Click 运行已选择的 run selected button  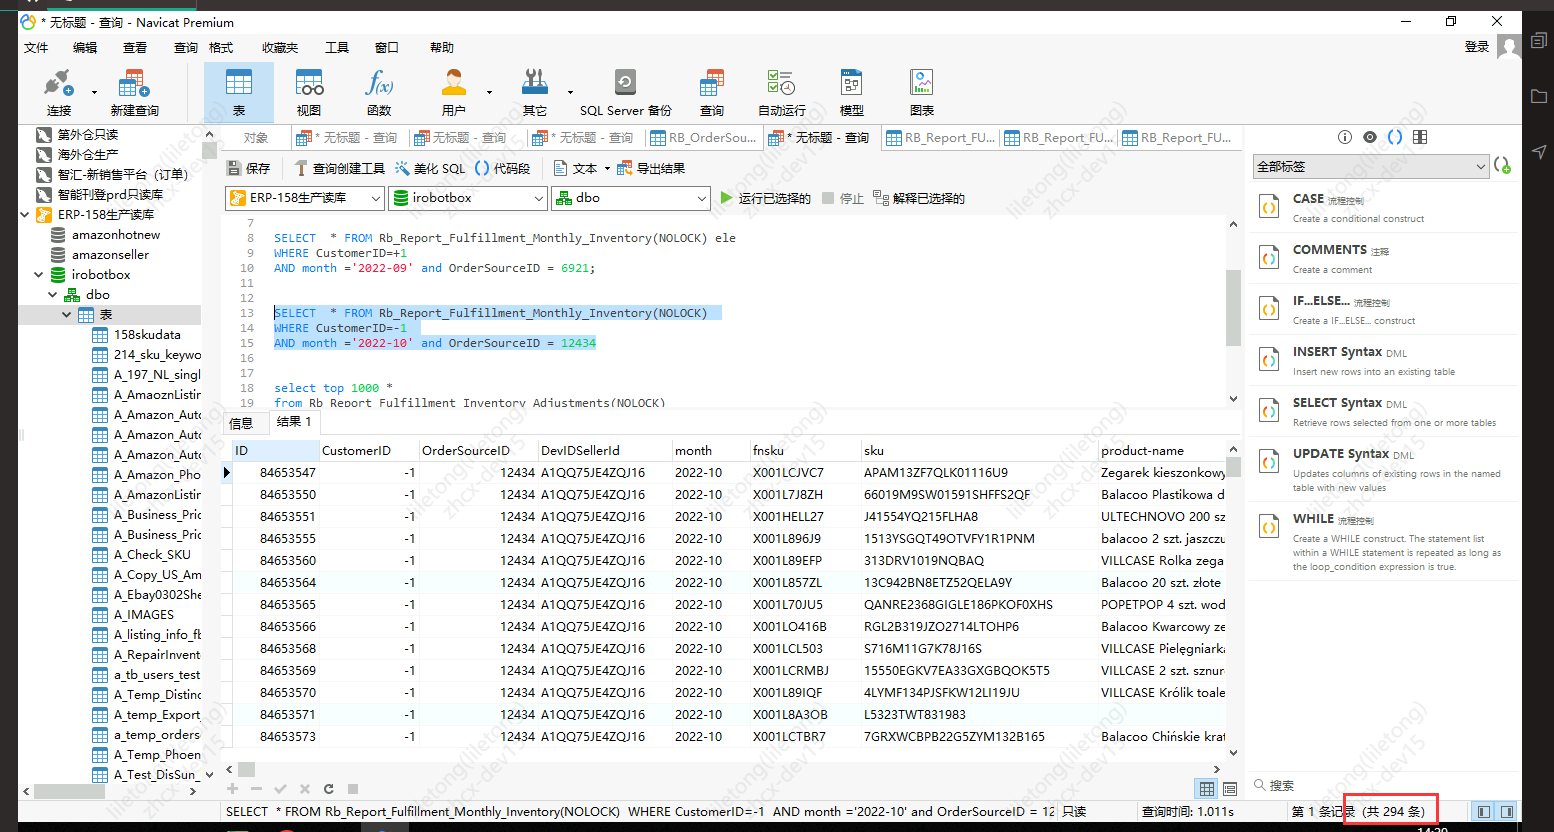766,198
